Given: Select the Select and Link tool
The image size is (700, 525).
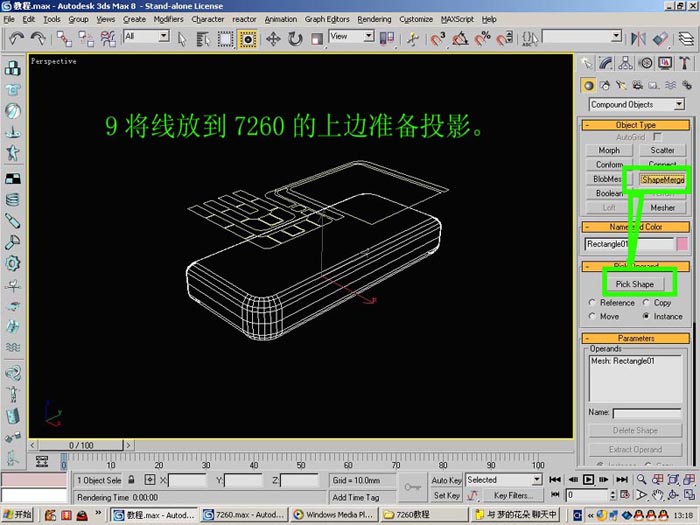Looking at the screenshot, I should coord(64,39).
